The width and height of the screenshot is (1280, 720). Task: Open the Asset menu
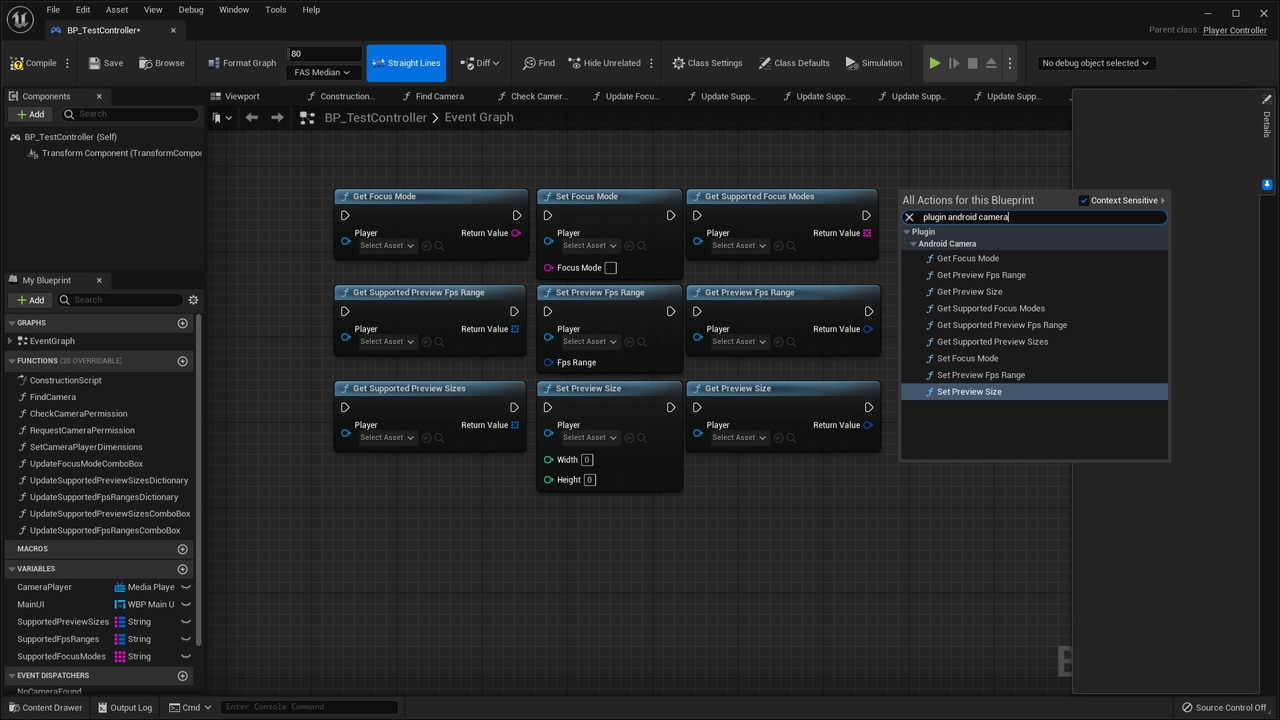(117, 9)
